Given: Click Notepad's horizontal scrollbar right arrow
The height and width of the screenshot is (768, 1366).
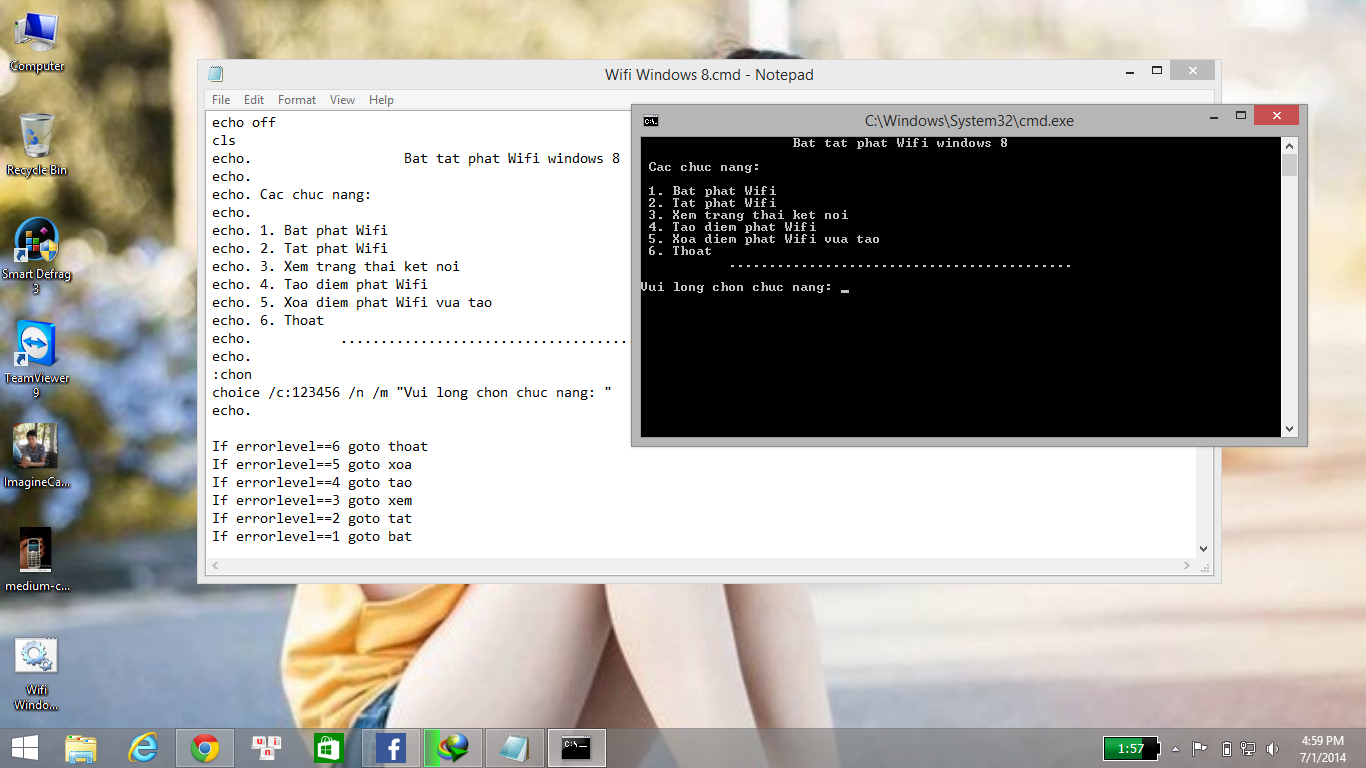Looking at the screenshot, I should (x=1187, y=567).
